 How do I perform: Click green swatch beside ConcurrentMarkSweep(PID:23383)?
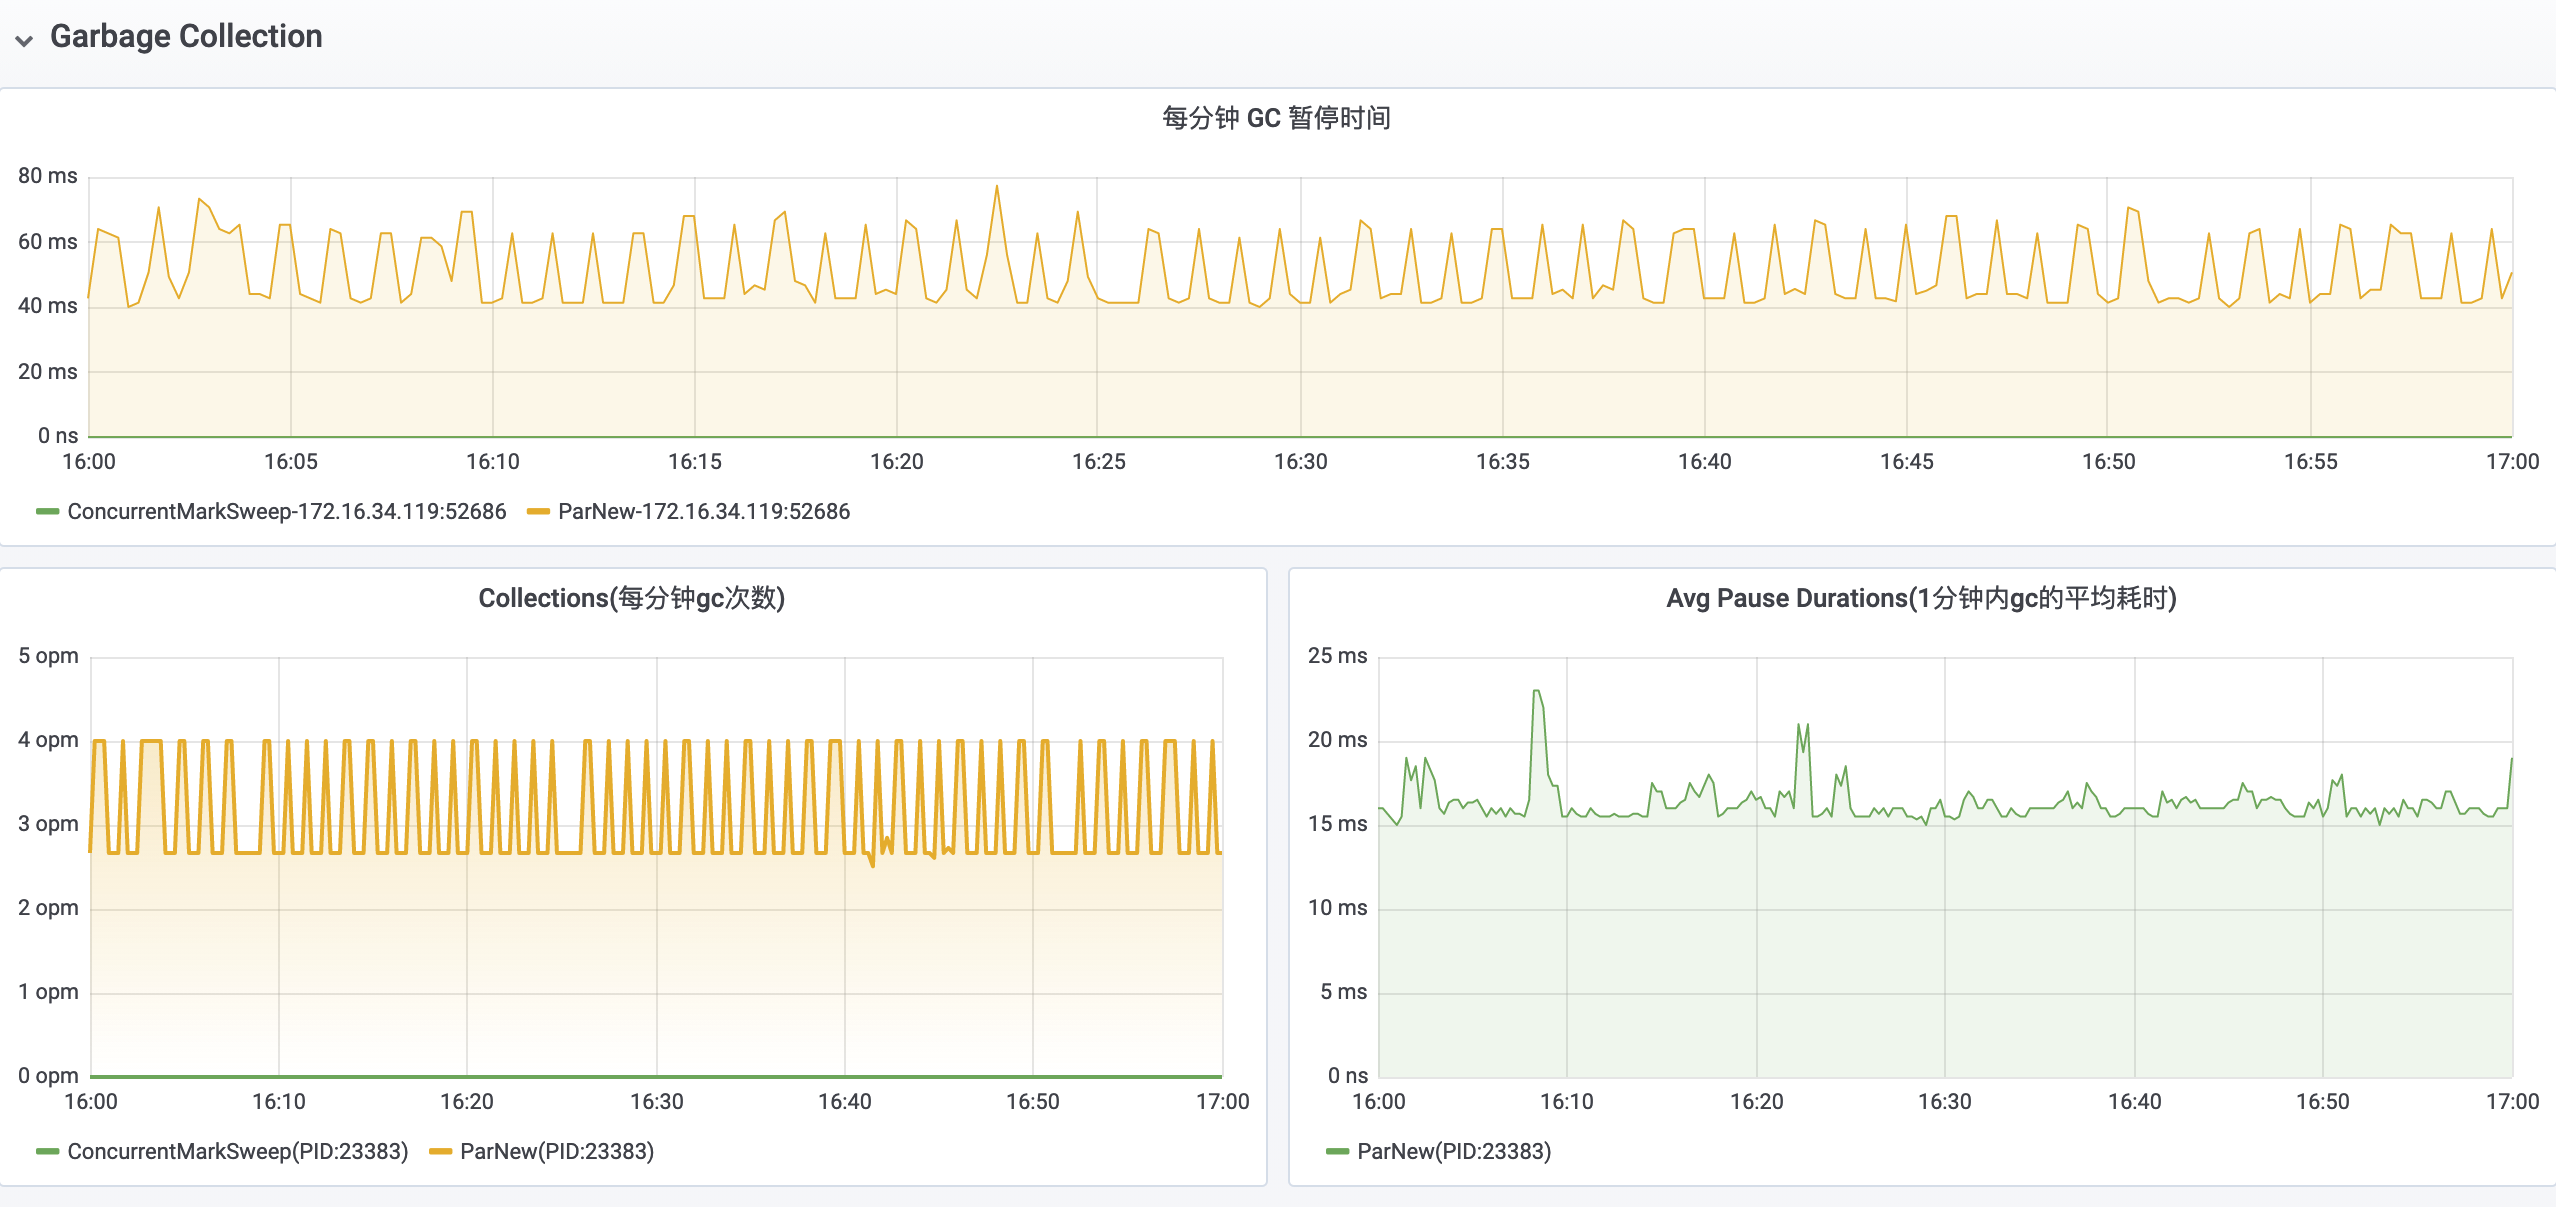pyautogui.click(x=47, y=1151)
